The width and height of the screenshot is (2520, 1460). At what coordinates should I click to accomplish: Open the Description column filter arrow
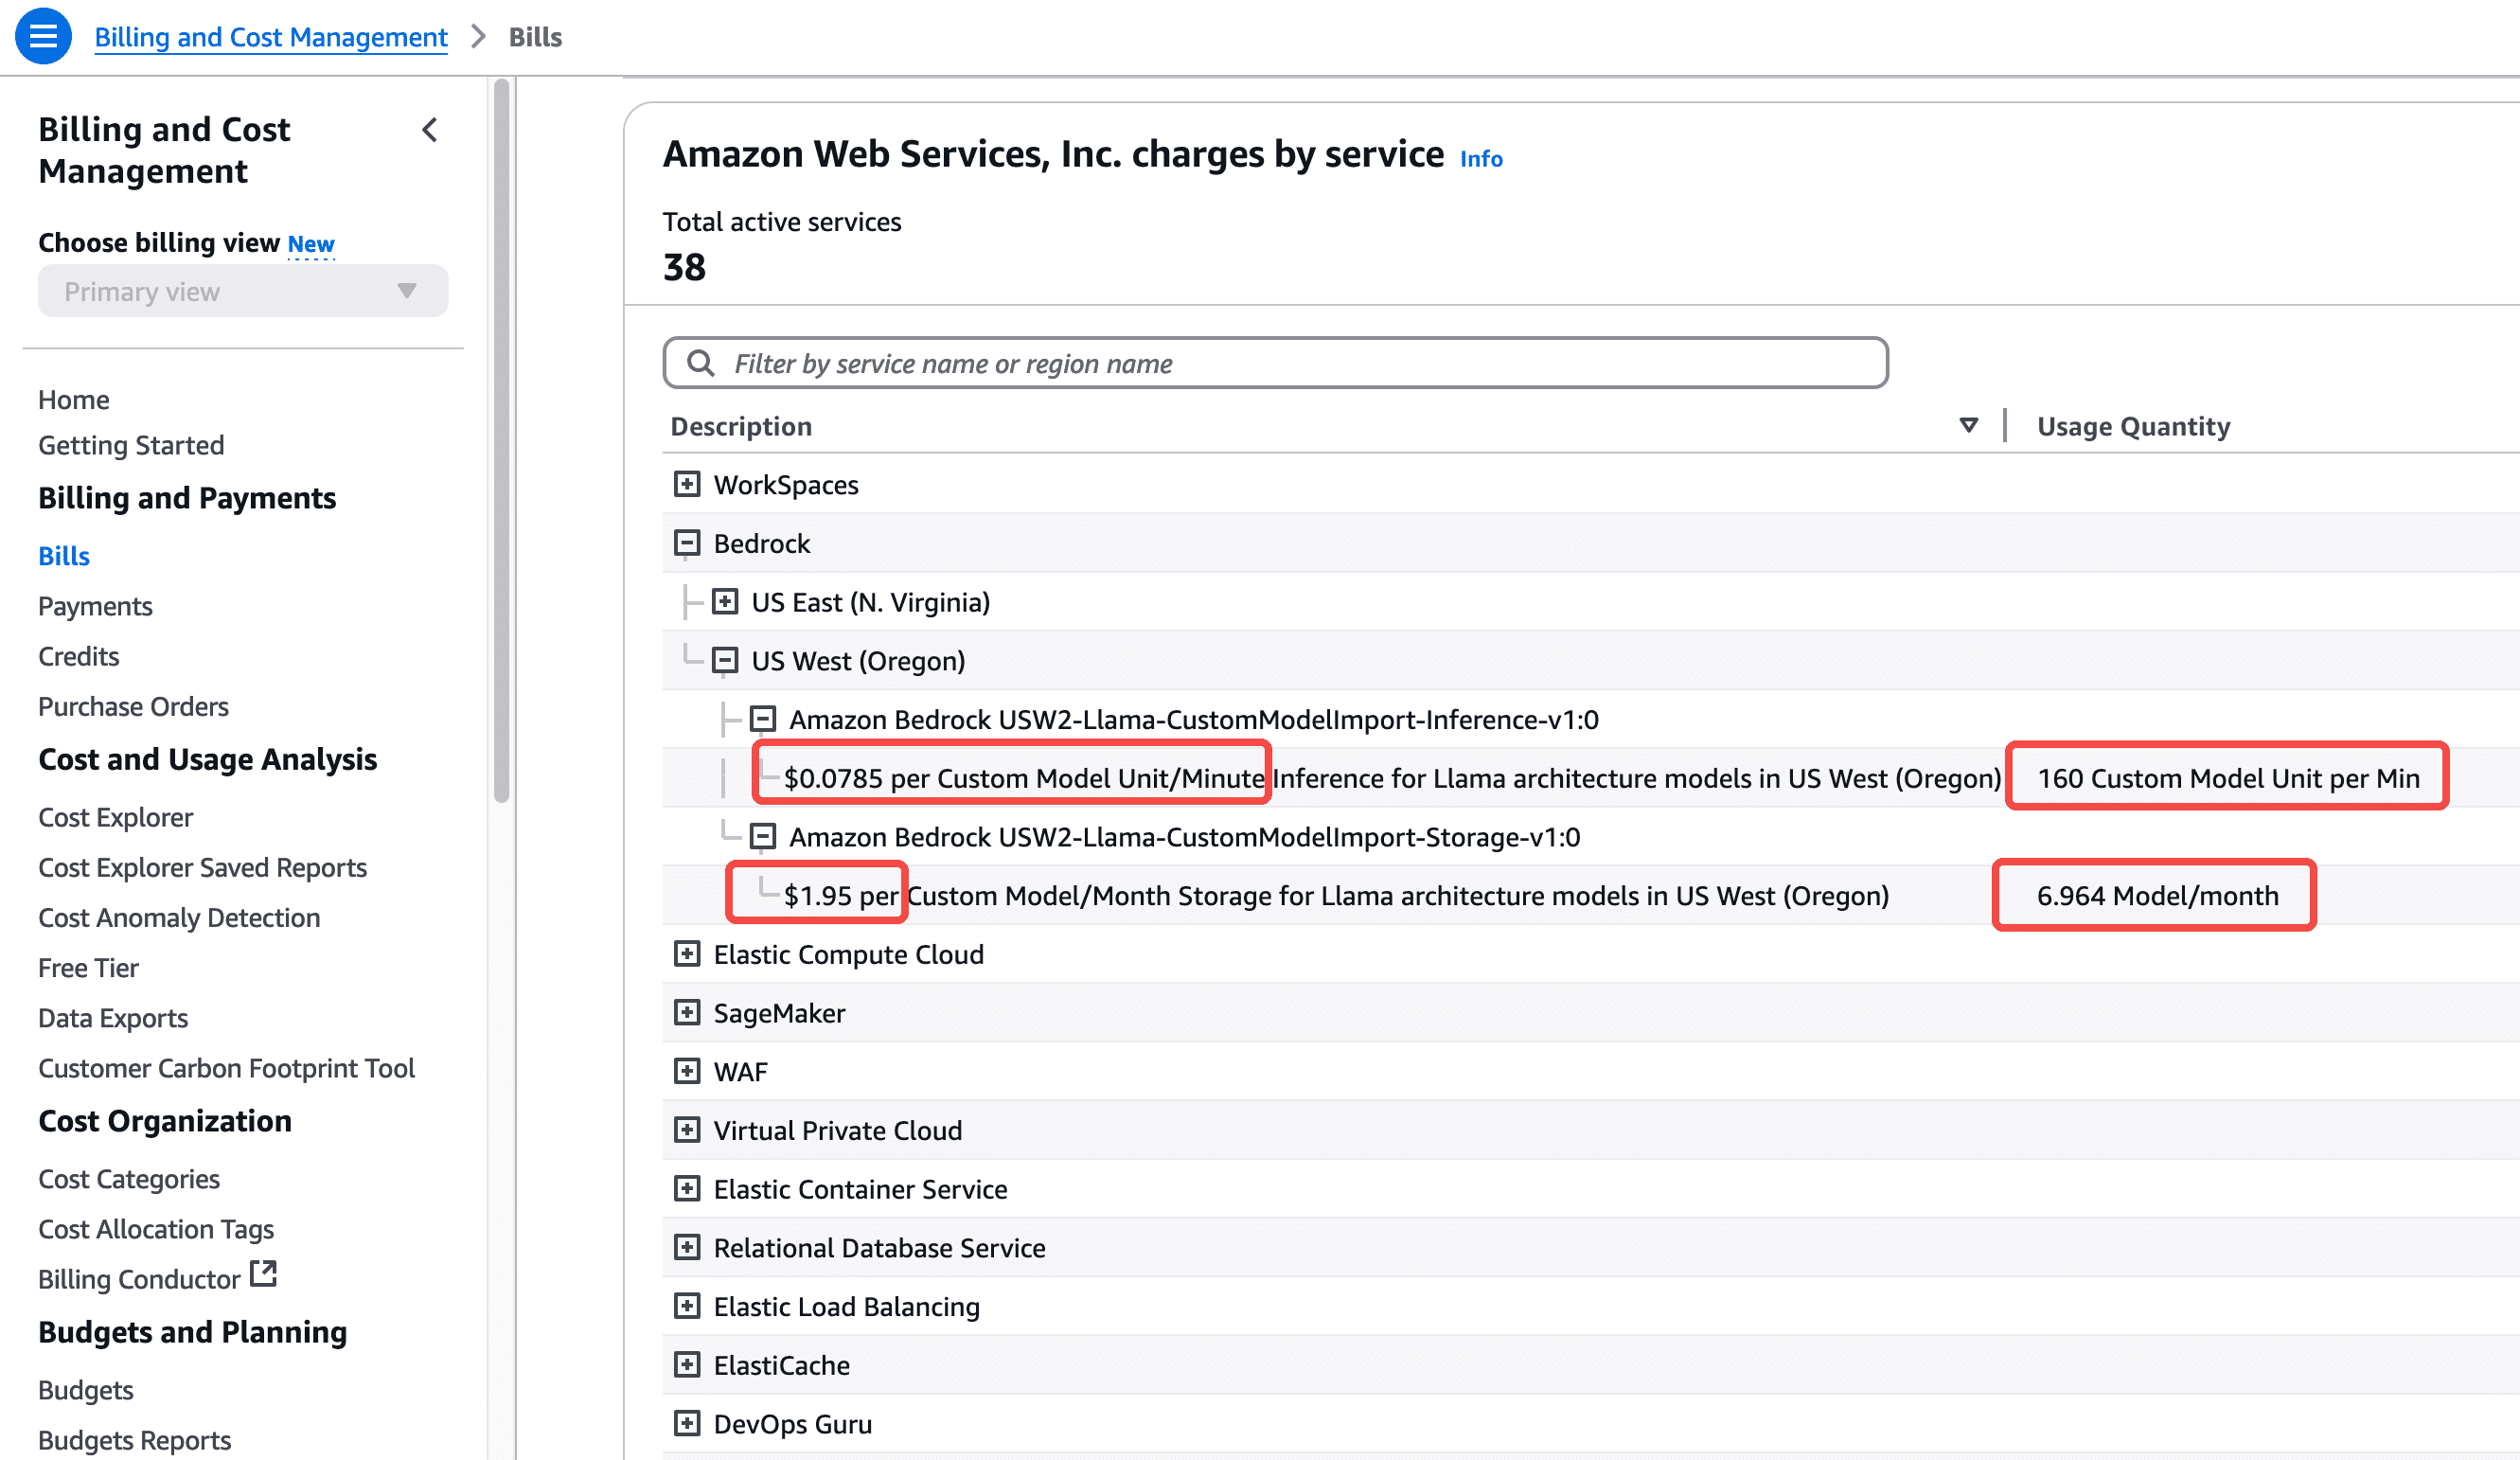click(x=1968, y=425)
